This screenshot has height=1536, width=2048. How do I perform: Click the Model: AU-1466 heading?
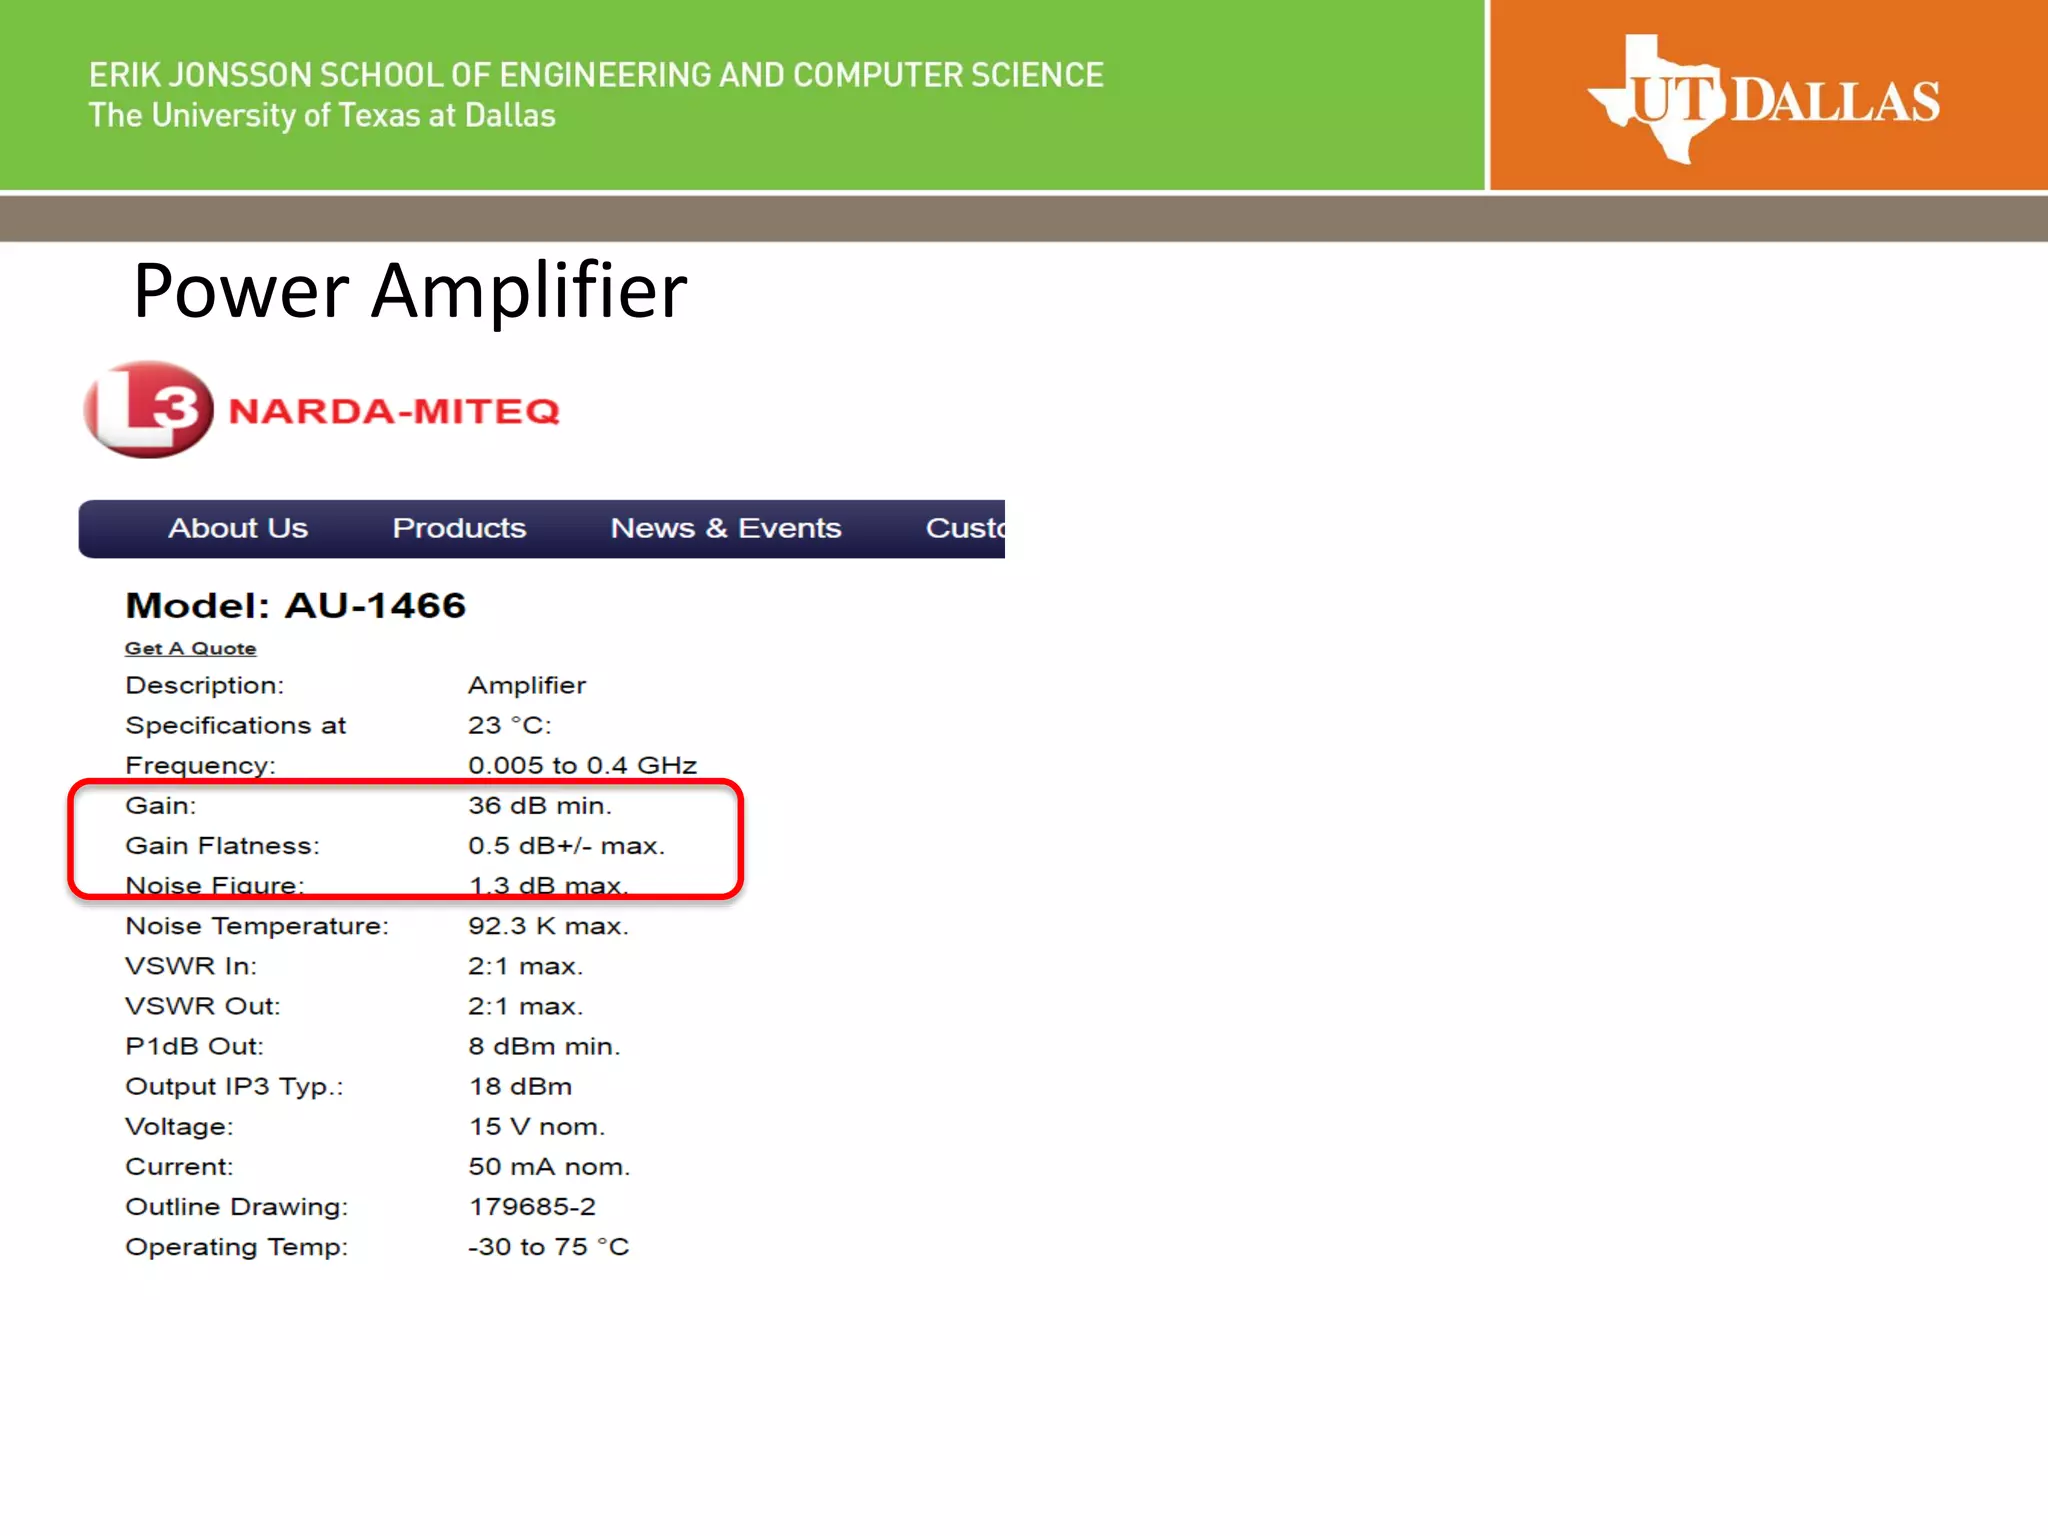tap(296, 605)
